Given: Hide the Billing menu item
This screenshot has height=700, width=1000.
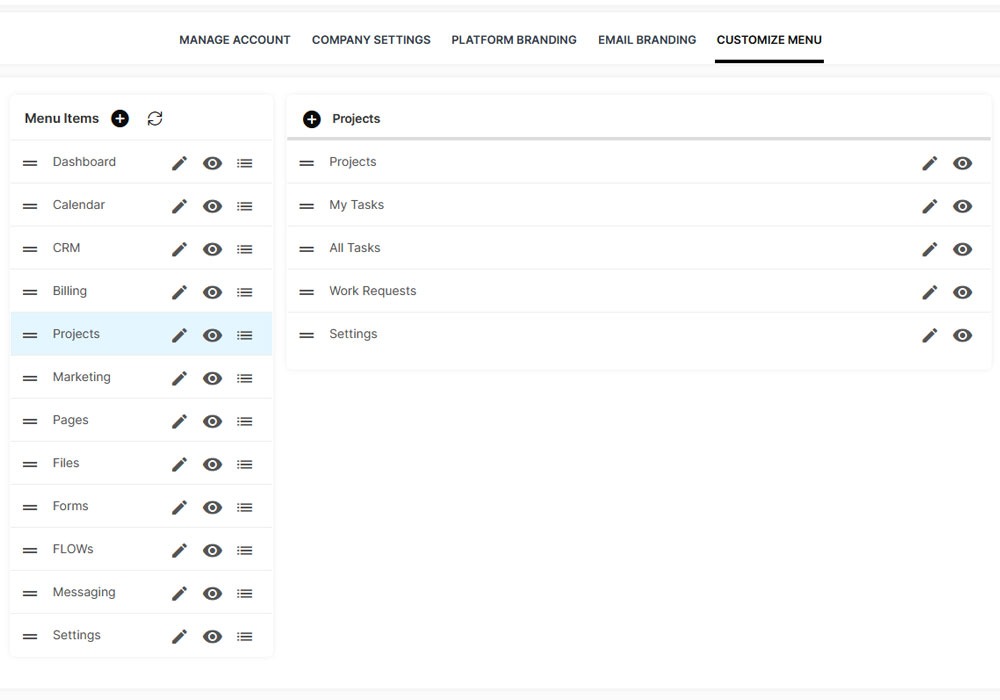Looking at the screenshot, I should pyautogui.click(x=212, y=292).
